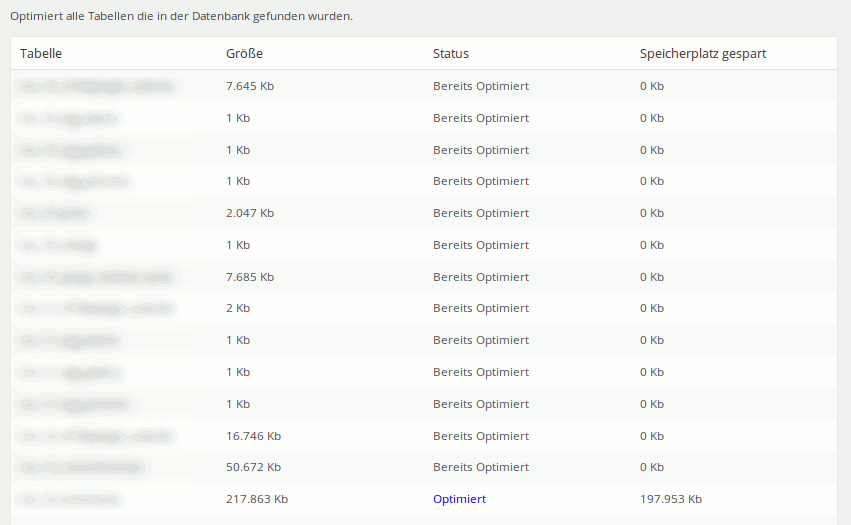Select the blurred table name in the 7.685 Kb row
Image resolution: width=851 pixels, height=525 pixels.
(x=96, y=277)
